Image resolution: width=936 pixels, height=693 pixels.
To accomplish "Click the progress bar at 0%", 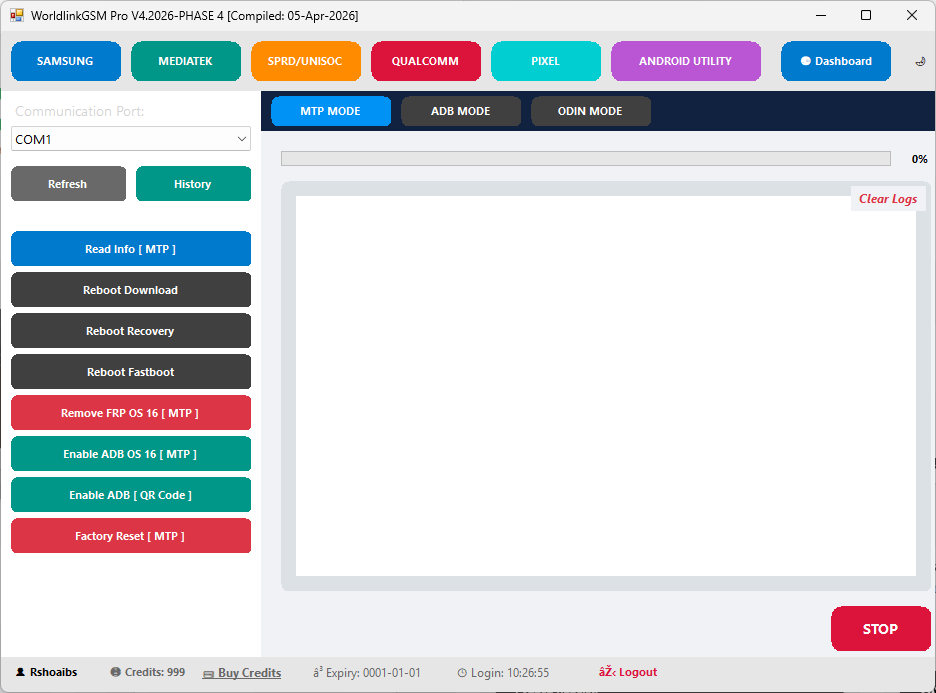I will 585,158.
